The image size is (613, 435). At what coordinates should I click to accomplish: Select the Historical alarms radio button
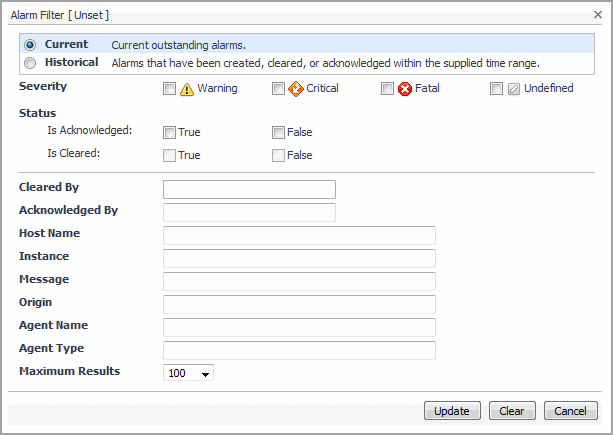click(x=30, y=62)
